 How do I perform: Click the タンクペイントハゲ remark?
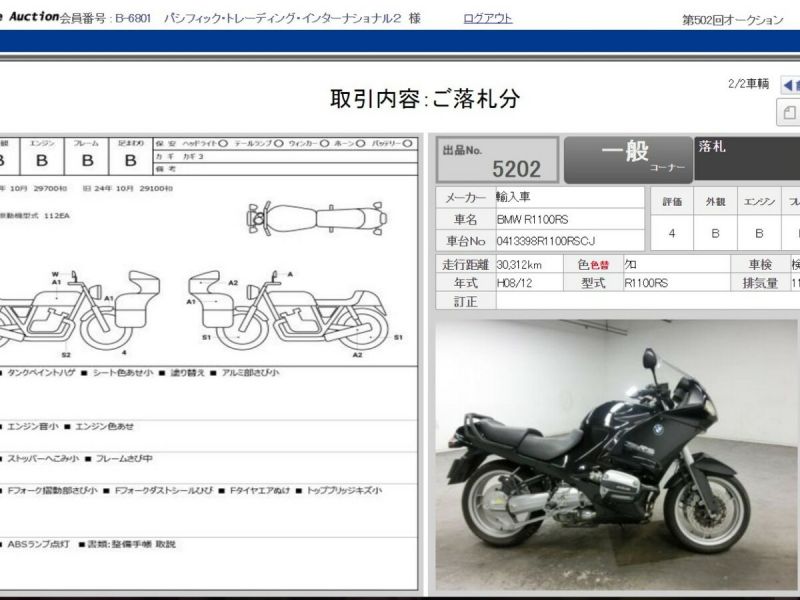(41, 373)
